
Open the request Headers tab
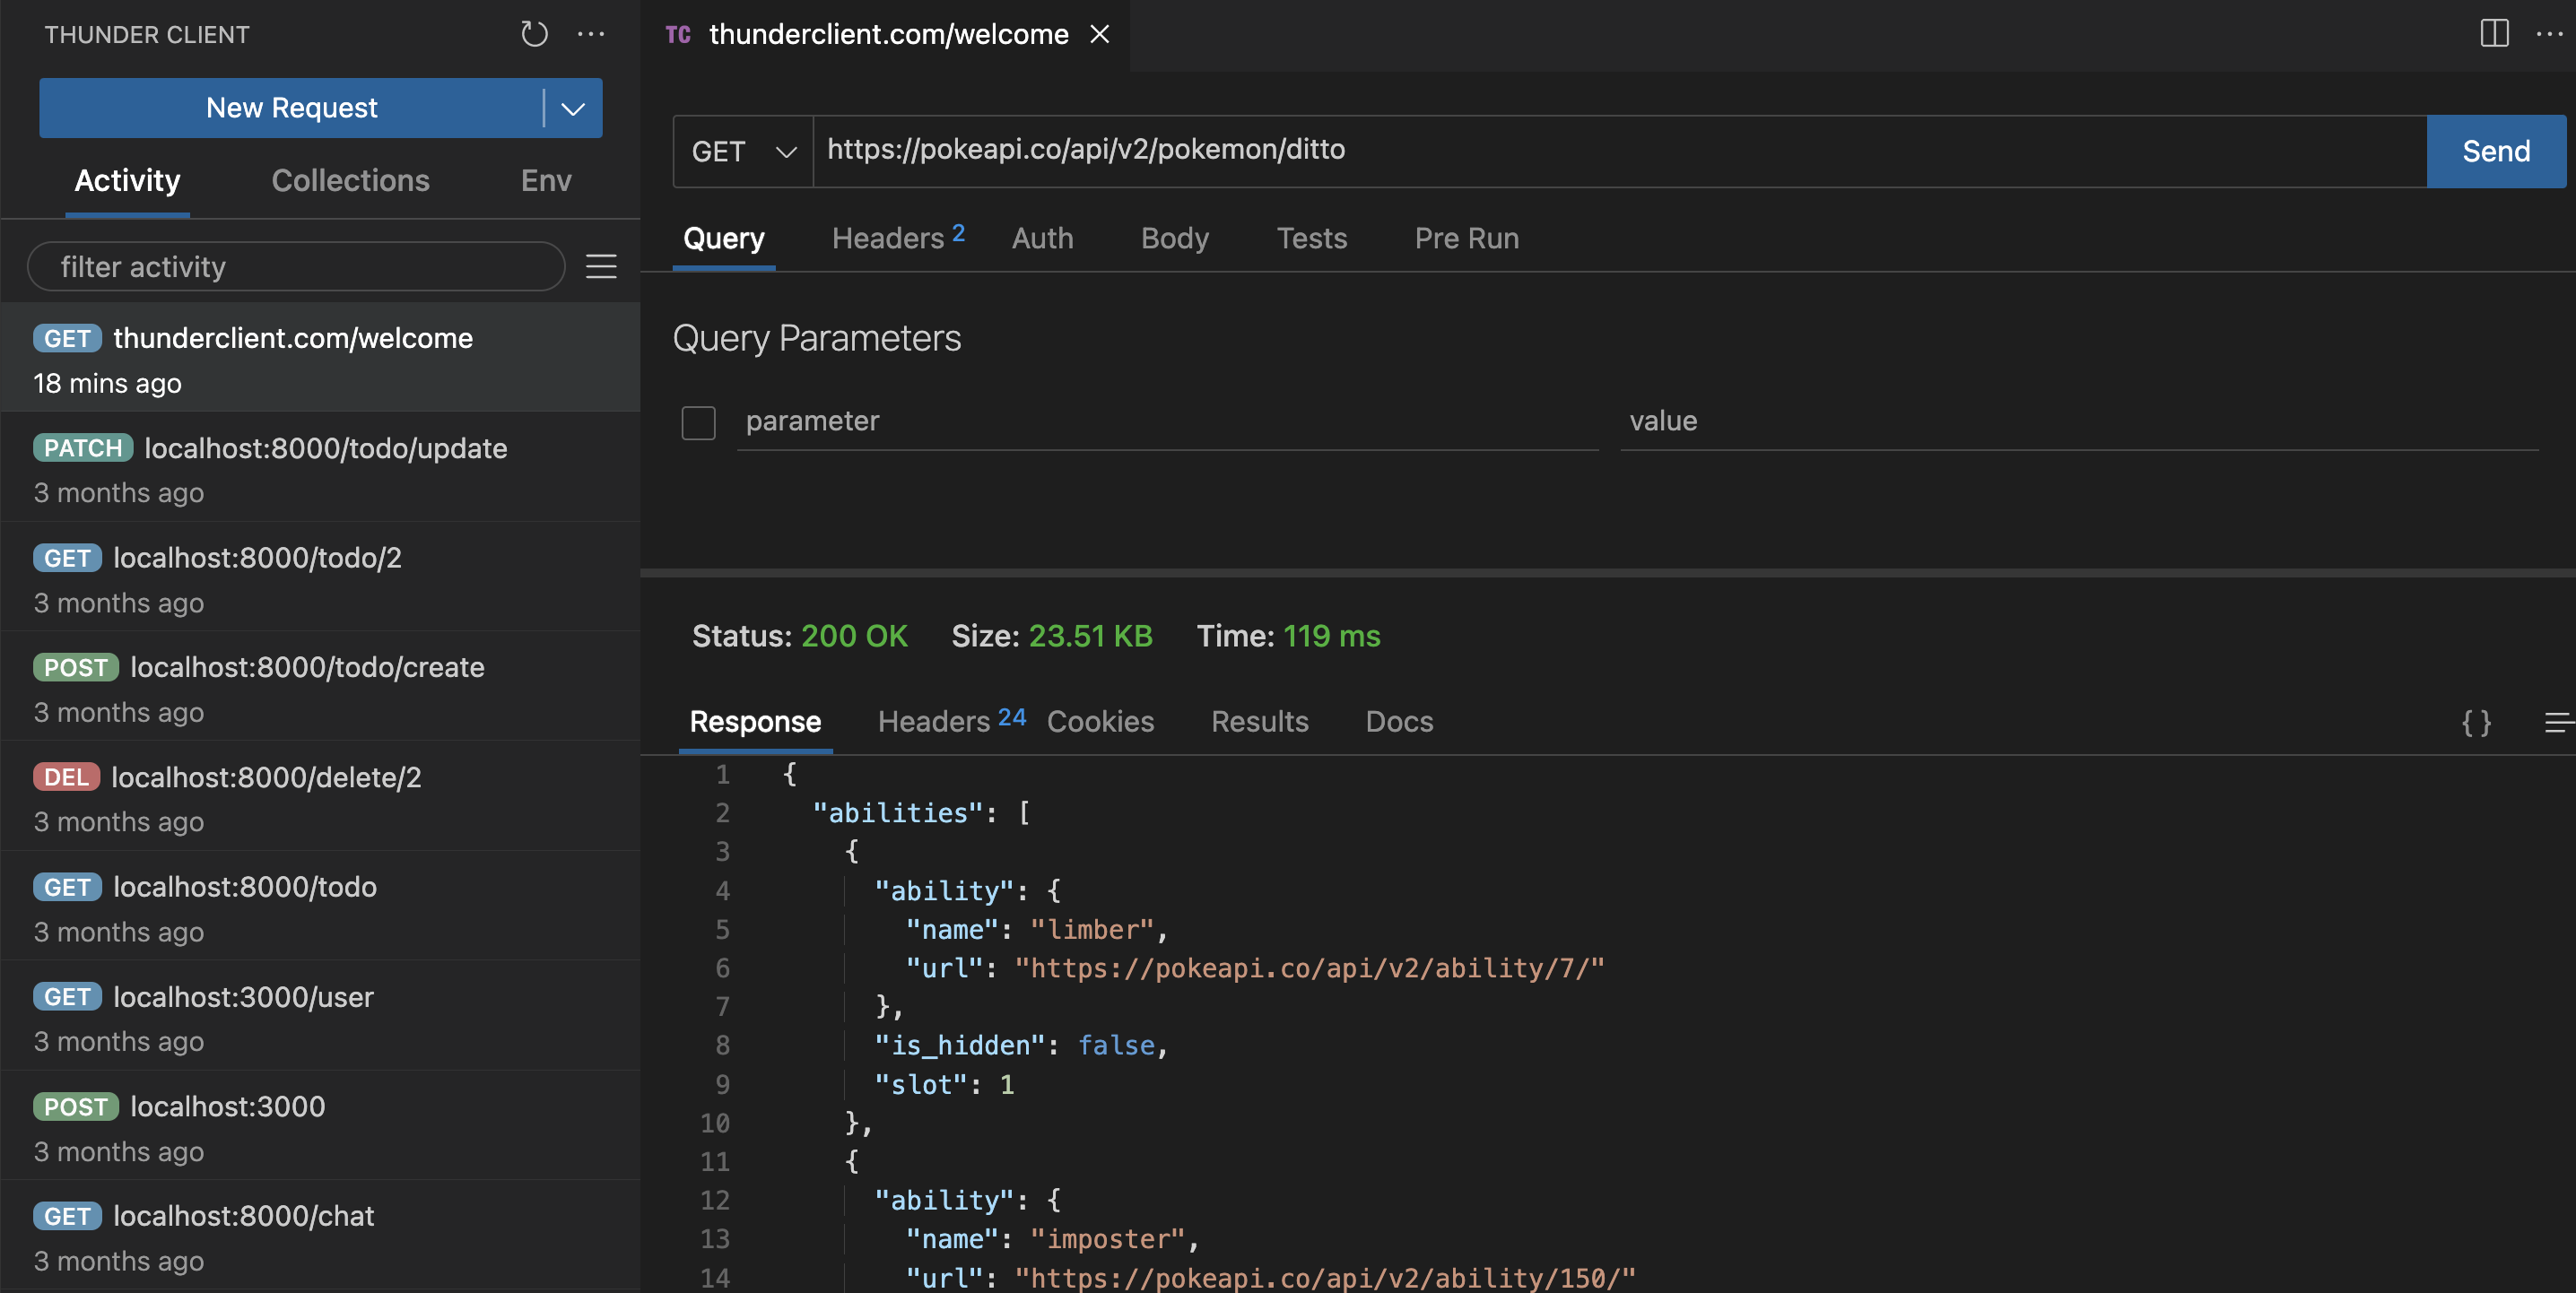(x=898, y=239)
